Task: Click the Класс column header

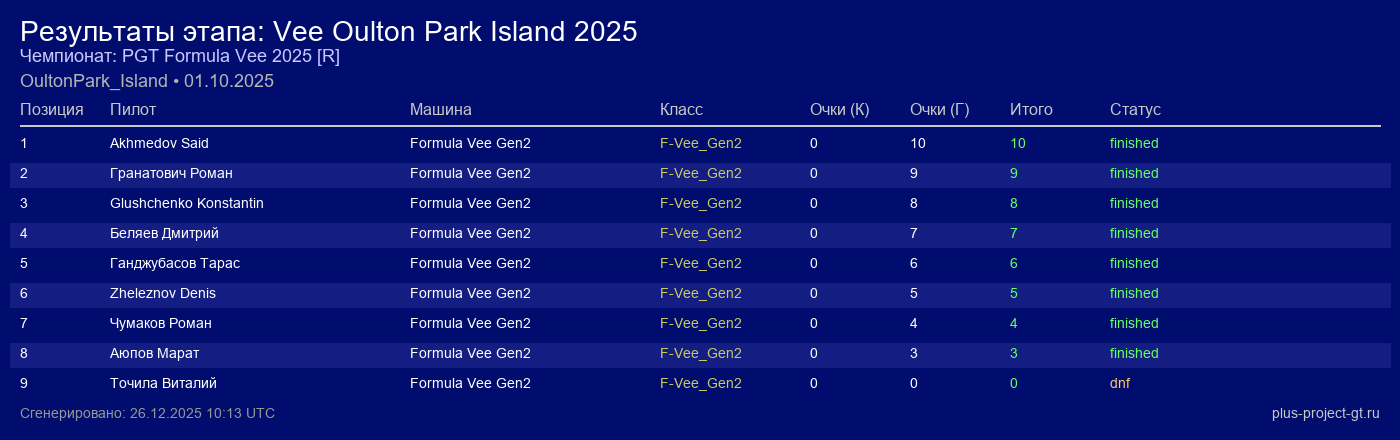Action: click(681, 109)
